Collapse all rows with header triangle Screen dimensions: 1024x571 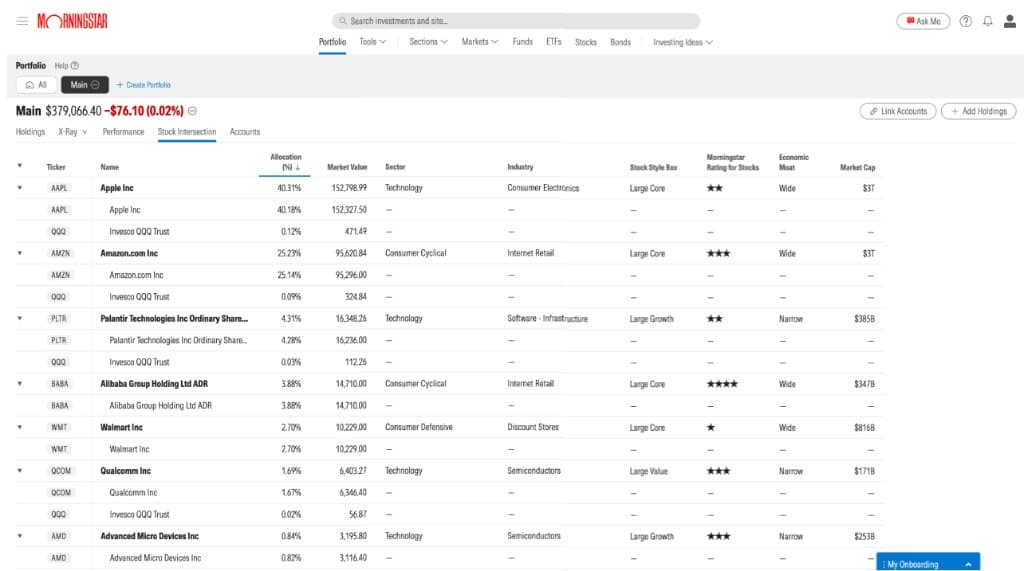tap(20, 166)
